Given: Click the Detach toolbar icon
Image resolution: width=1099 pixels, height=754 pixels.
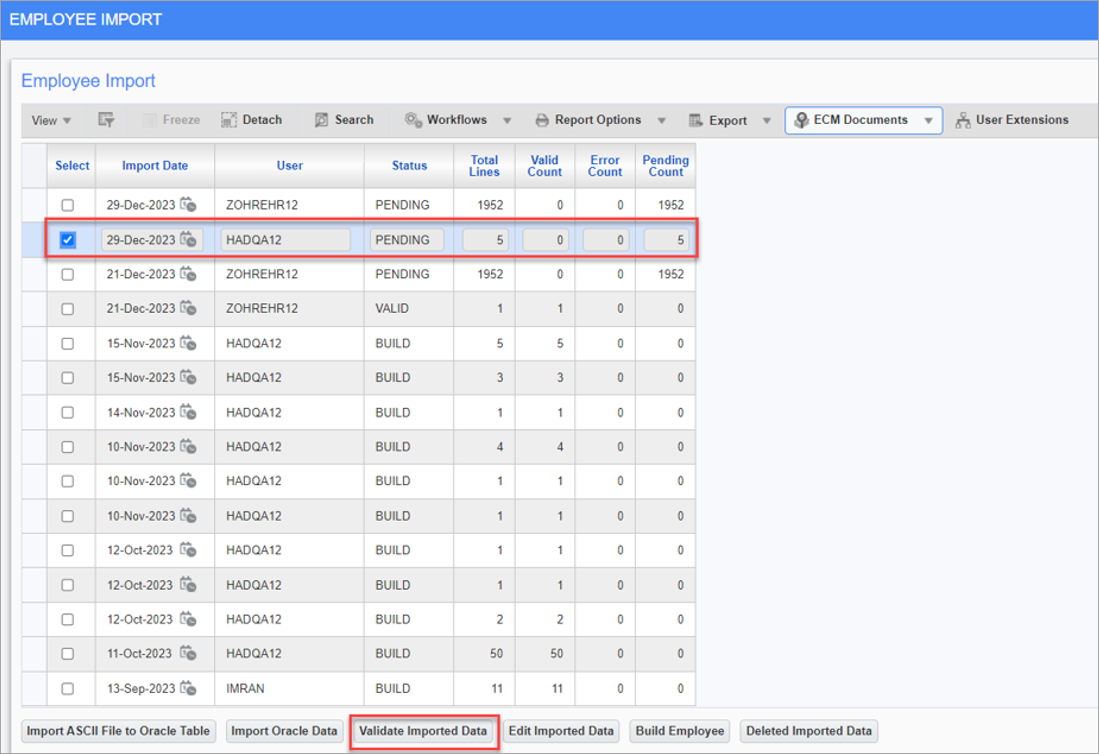Looking at the screenshot, I should point(229,120).
